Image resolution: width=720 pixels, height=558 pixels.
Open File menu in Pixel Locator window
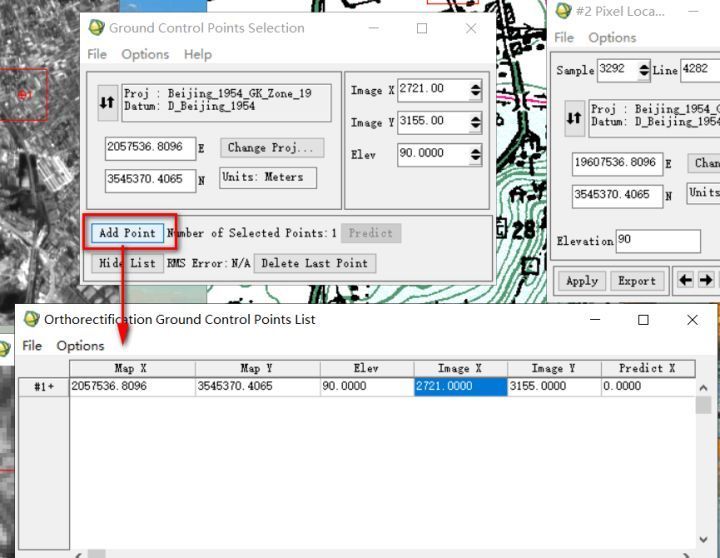pos(564,38)
